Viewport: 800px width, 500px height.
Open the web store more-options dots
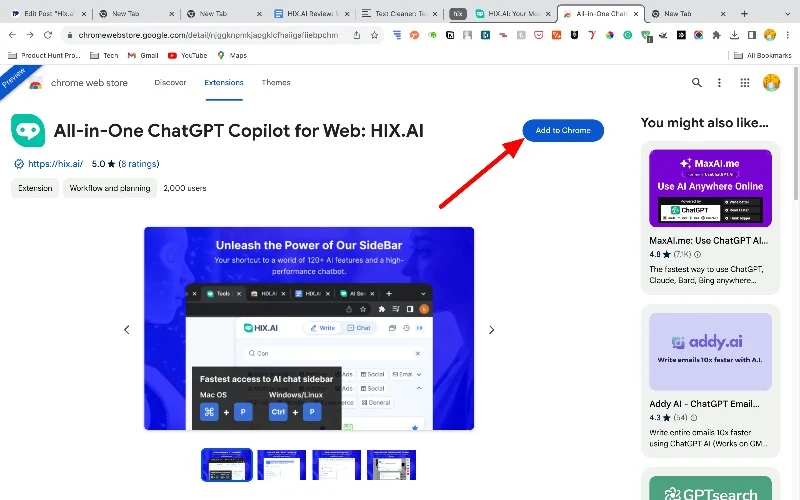(x=719, y=82)
